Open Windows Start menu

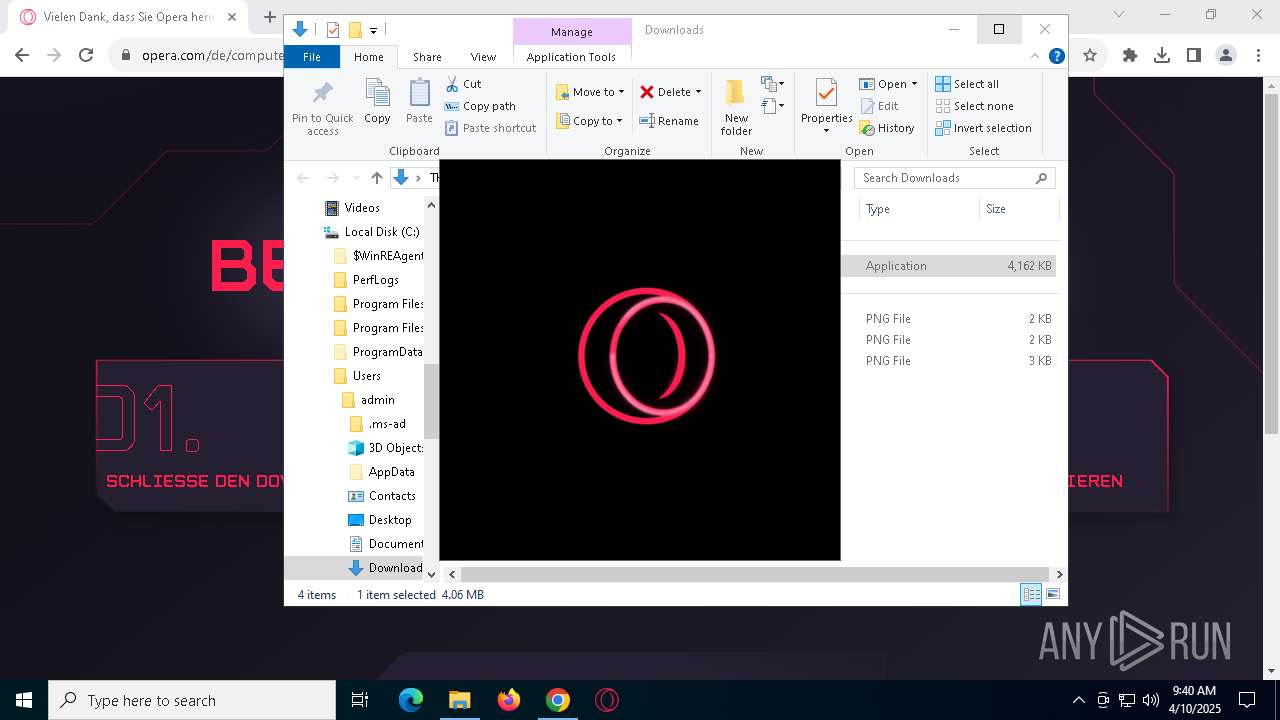(24, 700)
